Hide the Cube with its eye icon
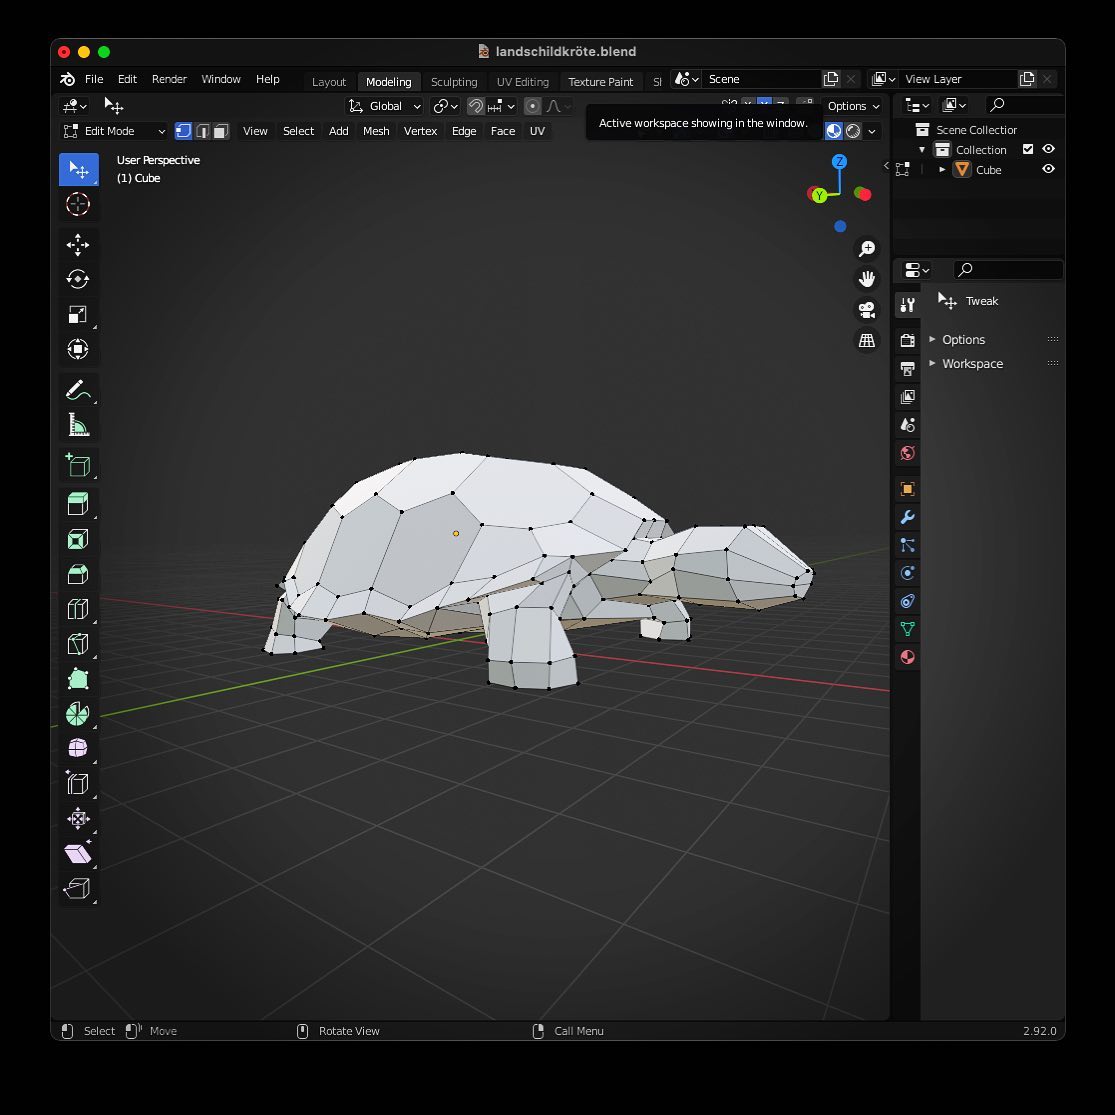1115x1115 pixels. point(1048,169)
